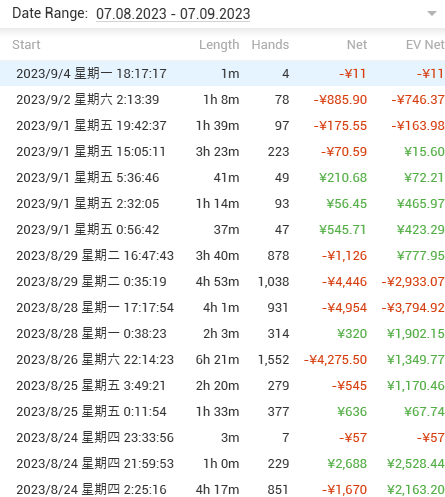The height and width of the screenshot is (497, 445).
Task: Select the session starting 2023/9/4 18:17:17
Action: tap(222, 73)
